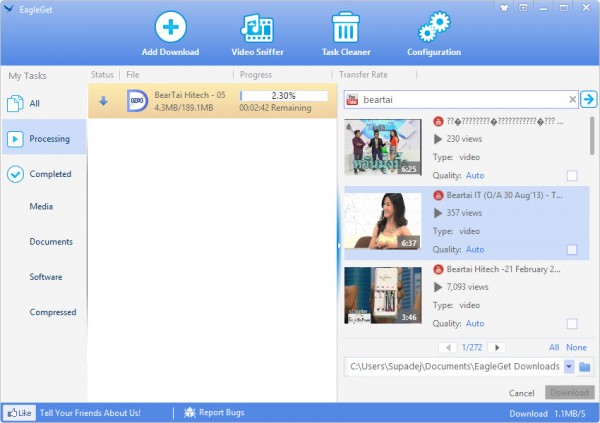The width and height of the screenshot is (600, 423).
Task: Click the blue go arrow search button
Action: point(589,99)
